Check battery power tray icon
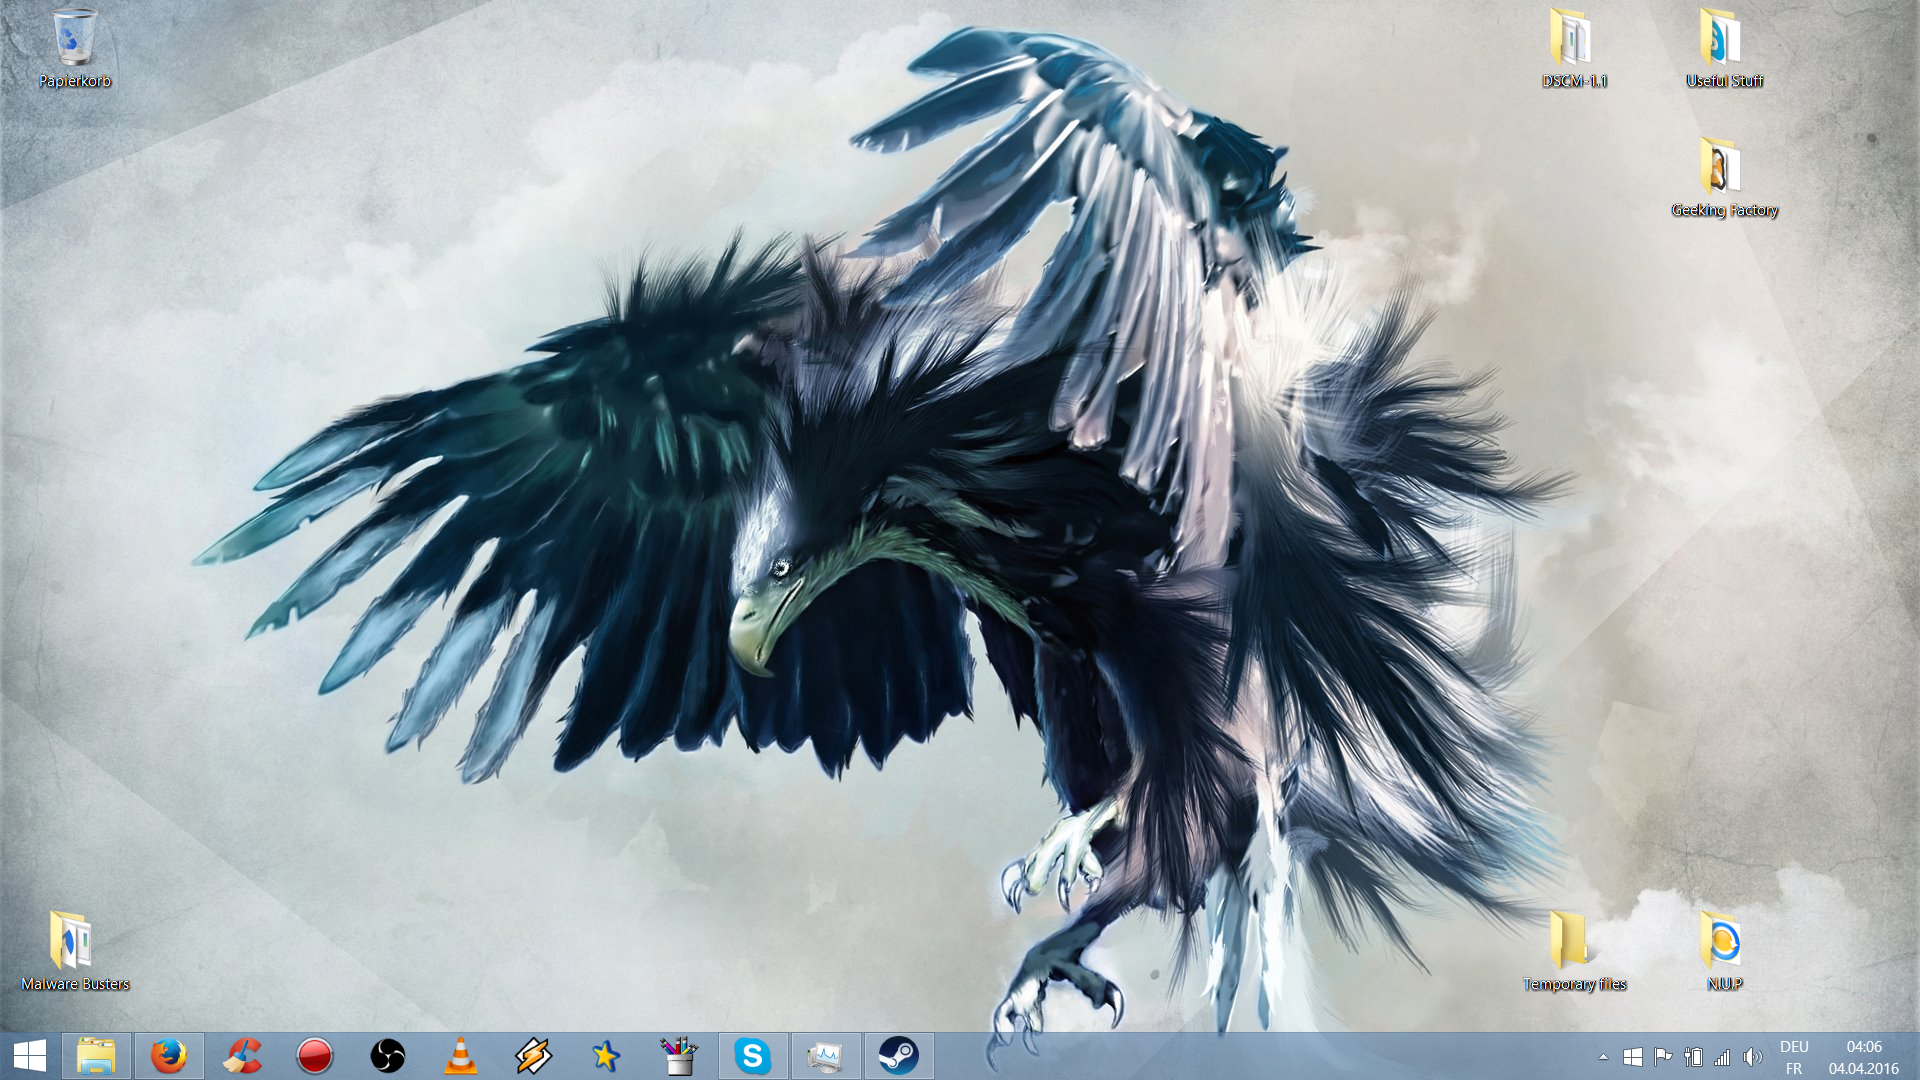The image size is (1920, 1080). pos(1693,1057)
